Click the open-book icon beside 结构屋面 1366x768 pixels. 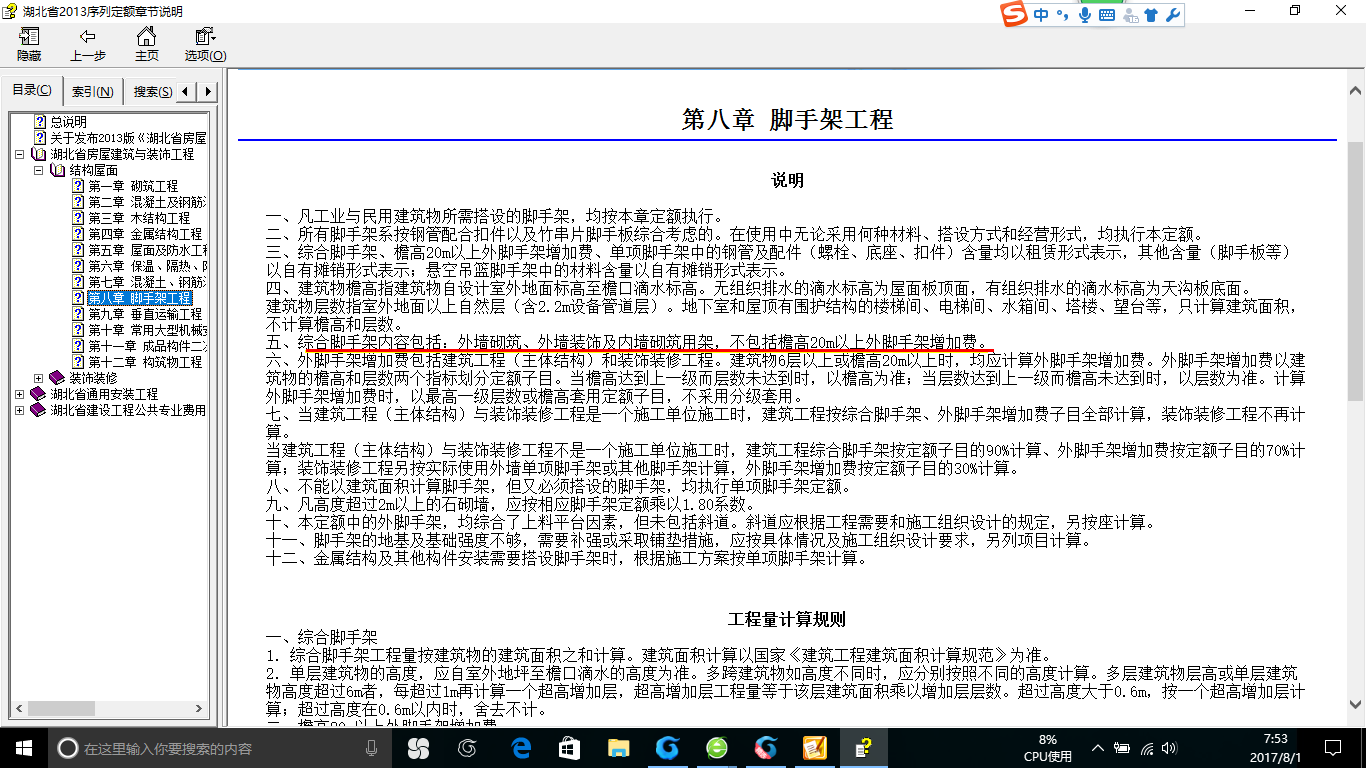tap(57, 170)
